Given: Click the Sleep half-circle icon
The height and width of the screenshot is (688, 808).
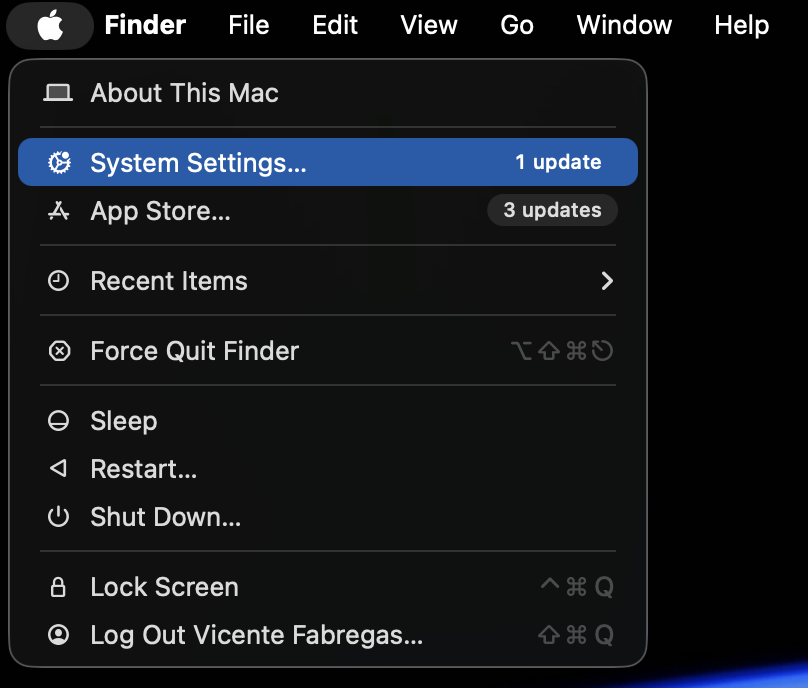Looking at the screenshot, I should coord(58,421).
